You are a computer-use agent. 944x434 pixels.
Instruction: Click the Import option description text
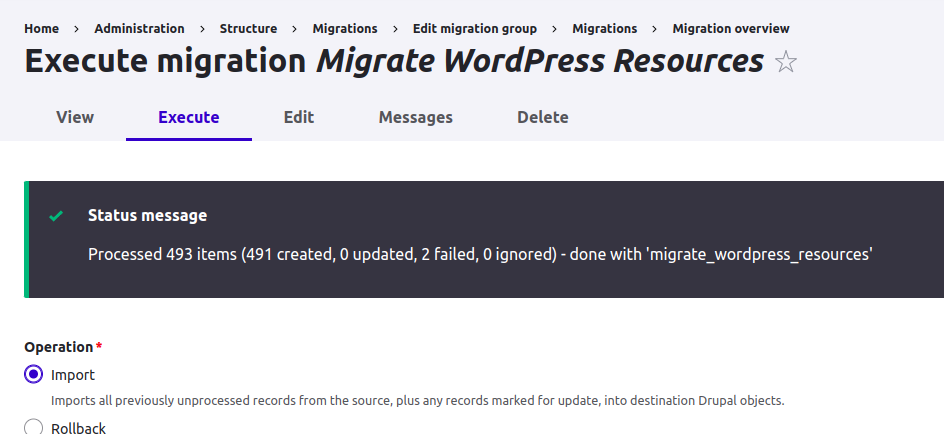(418, 400)
